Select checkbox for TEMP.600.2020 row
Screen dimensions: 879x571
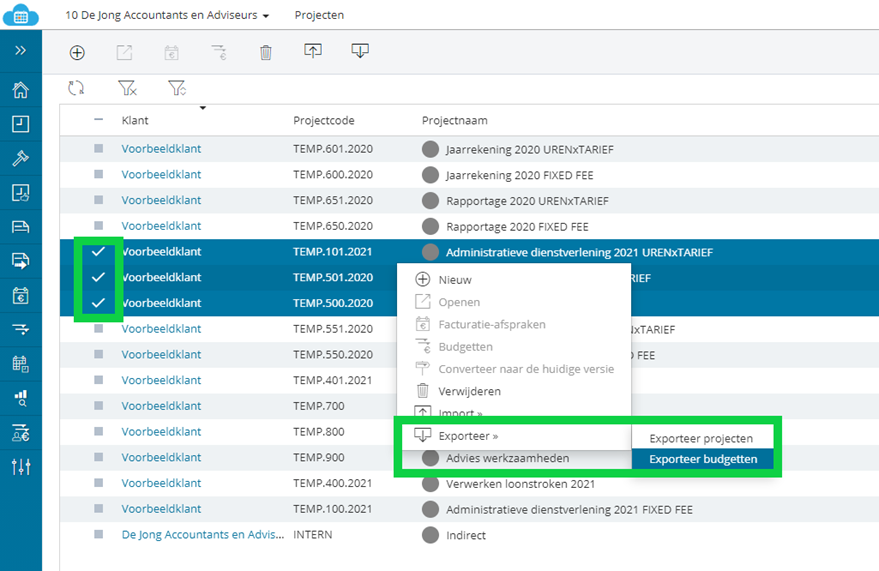tap(99, 174)
